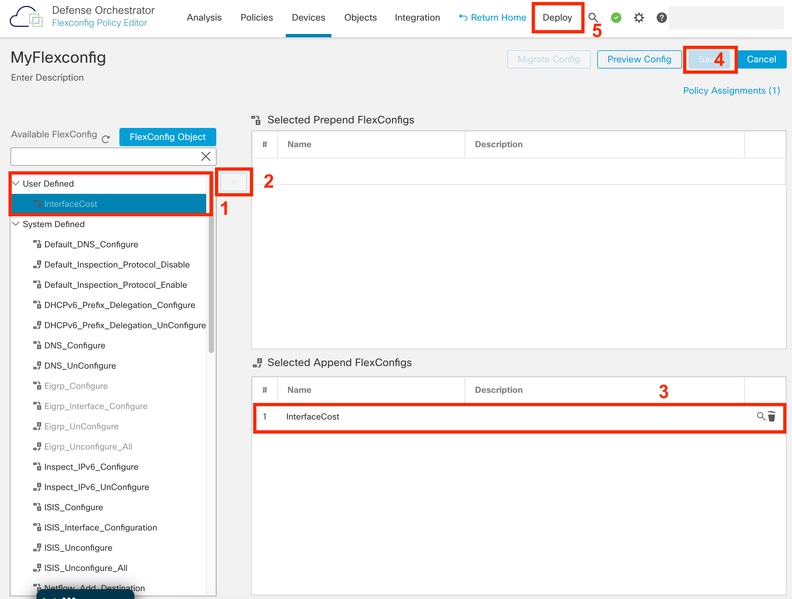
Task: Open the Policy Assignments (1) link
Action: pyautogui.click(x=731, y=90)
